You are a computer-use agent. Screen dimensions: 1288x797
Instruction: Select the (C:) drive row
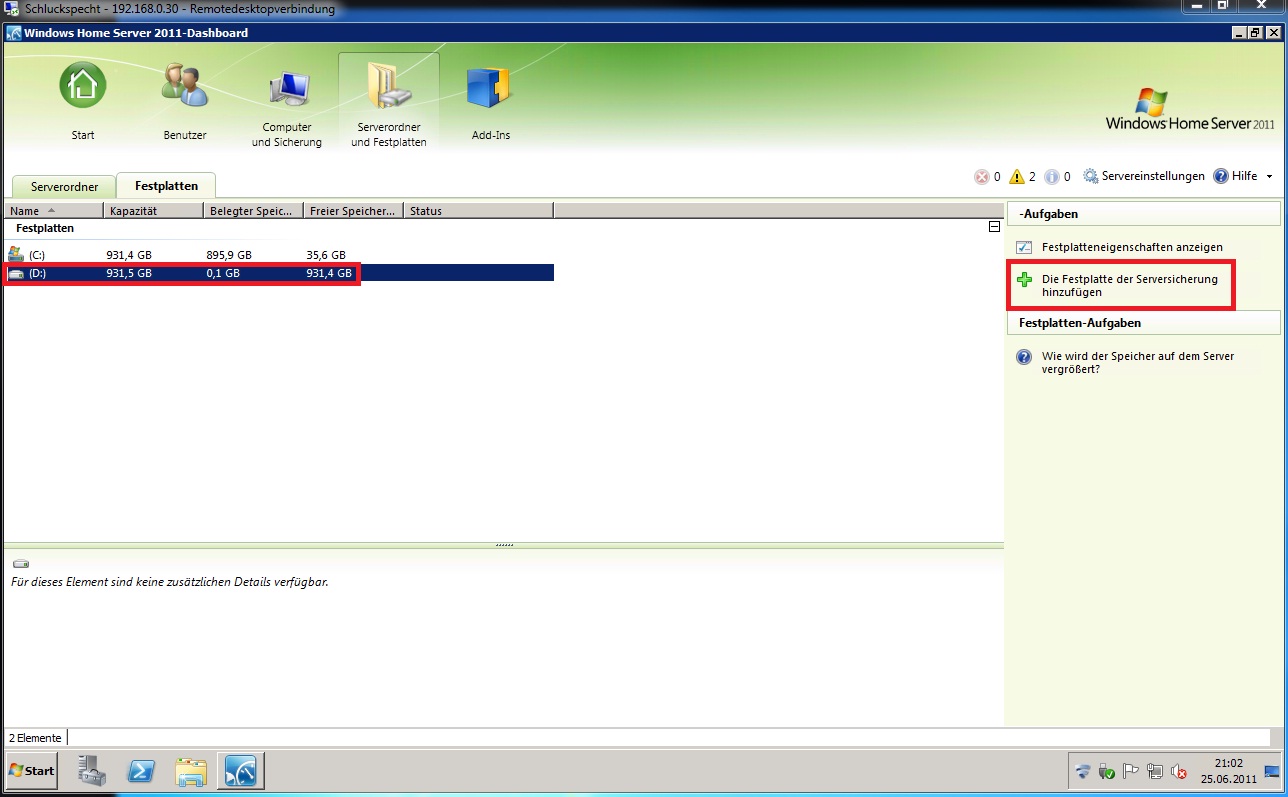point(279,255)
